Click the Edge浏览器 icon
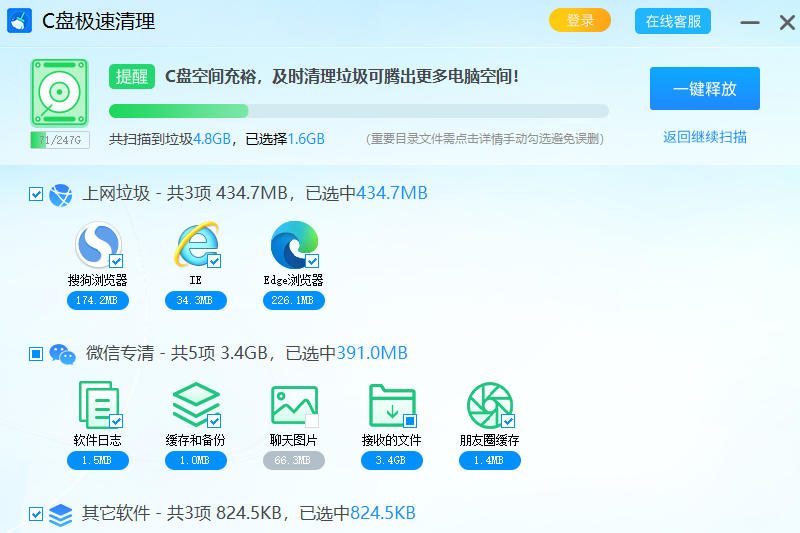800x533 pixels. click(294, 245)
